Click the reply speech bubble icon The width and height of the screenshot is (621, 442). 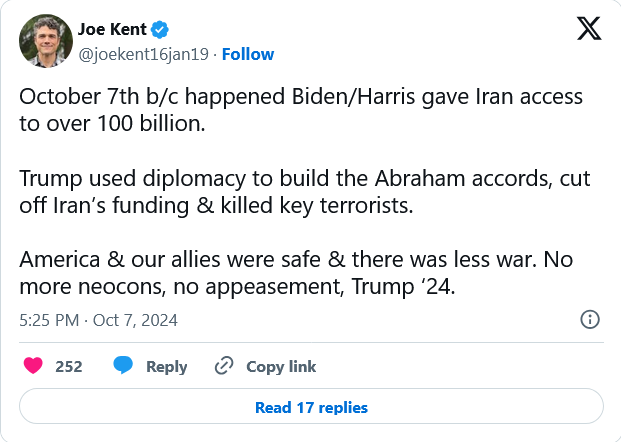pos(123,366)
